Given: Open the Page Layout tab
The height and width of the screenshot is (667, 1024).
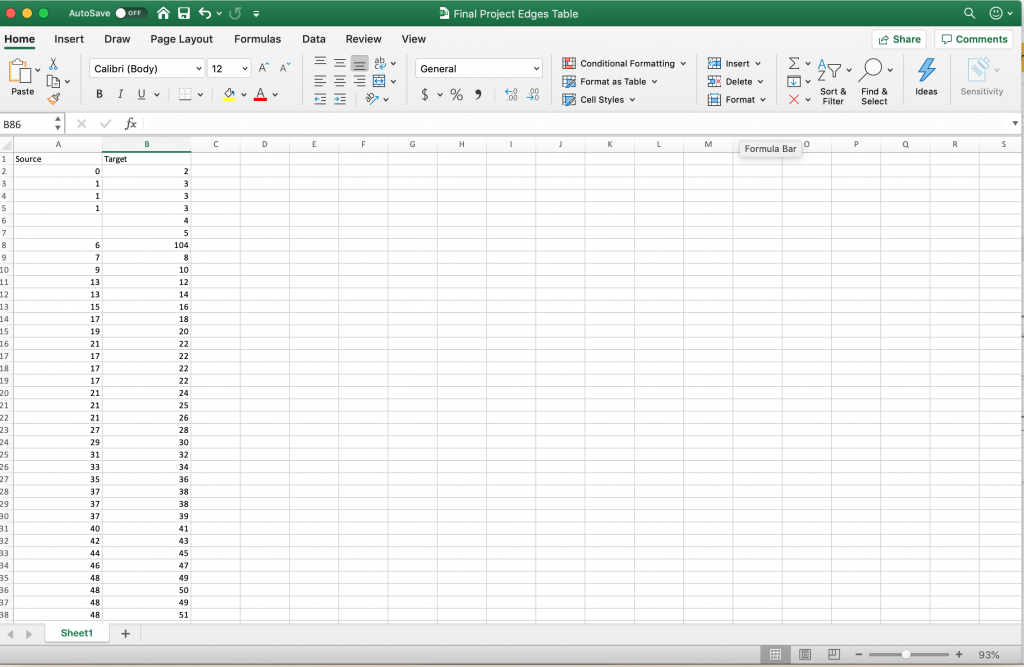Looking at the screenshot, I should coord(181,39).
